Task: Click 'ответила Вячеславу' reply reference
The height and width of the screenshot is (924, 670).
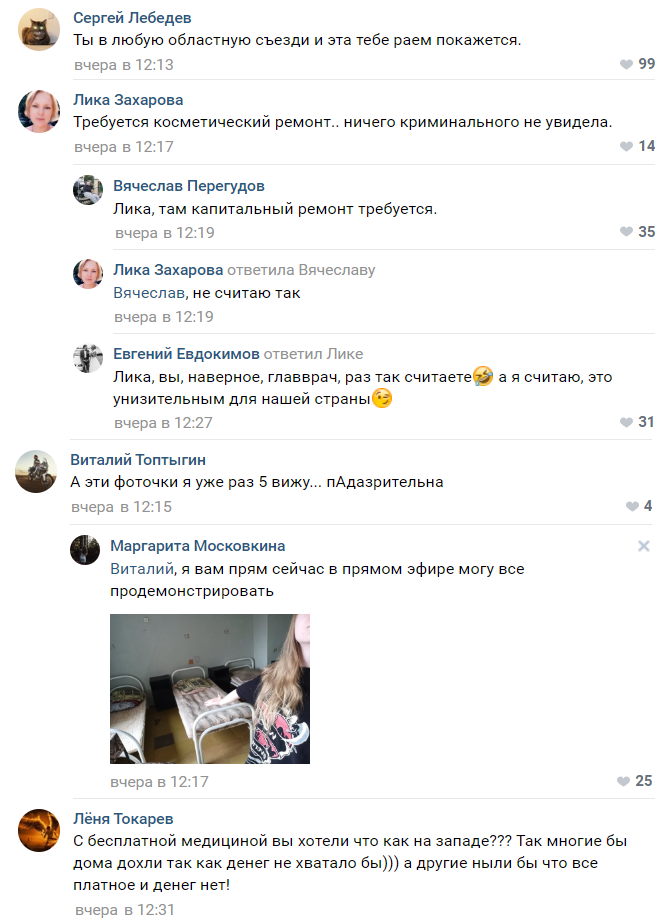Action: tap(301, 270)
